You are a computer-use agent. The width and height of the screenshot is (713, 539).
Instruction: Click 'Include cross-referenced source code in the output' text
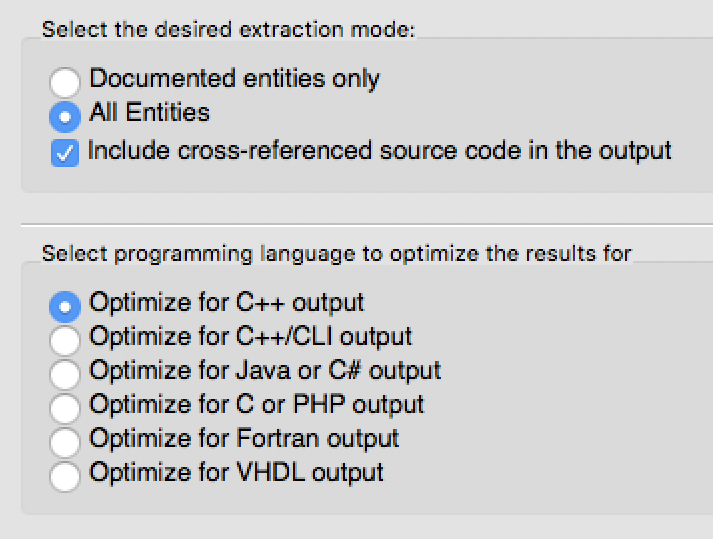click(380, 151)
